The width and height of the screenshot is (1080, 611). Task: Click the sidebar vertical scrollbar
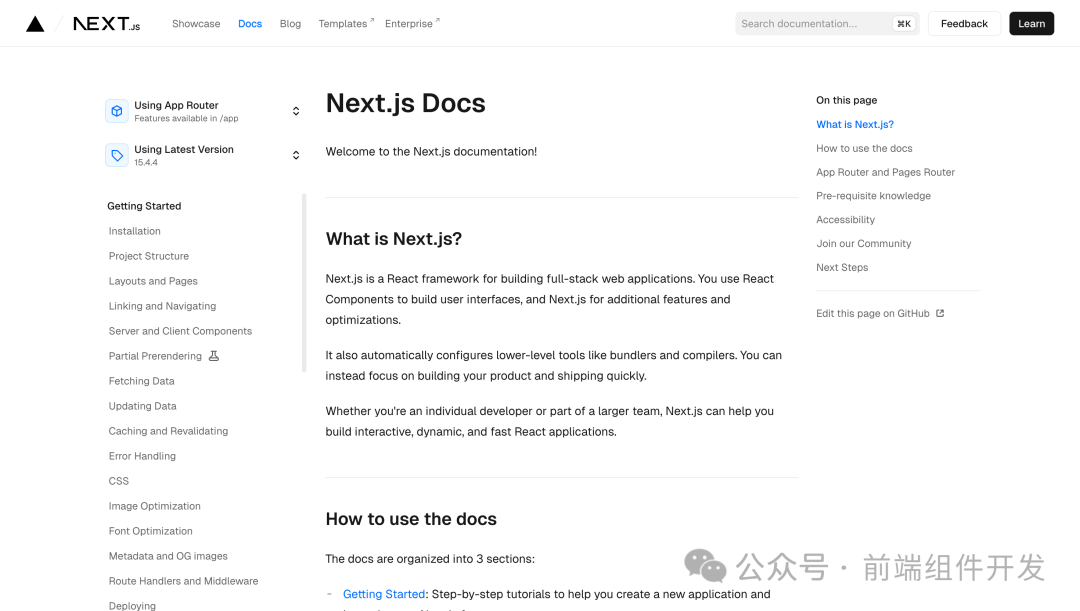coord(304,283)
